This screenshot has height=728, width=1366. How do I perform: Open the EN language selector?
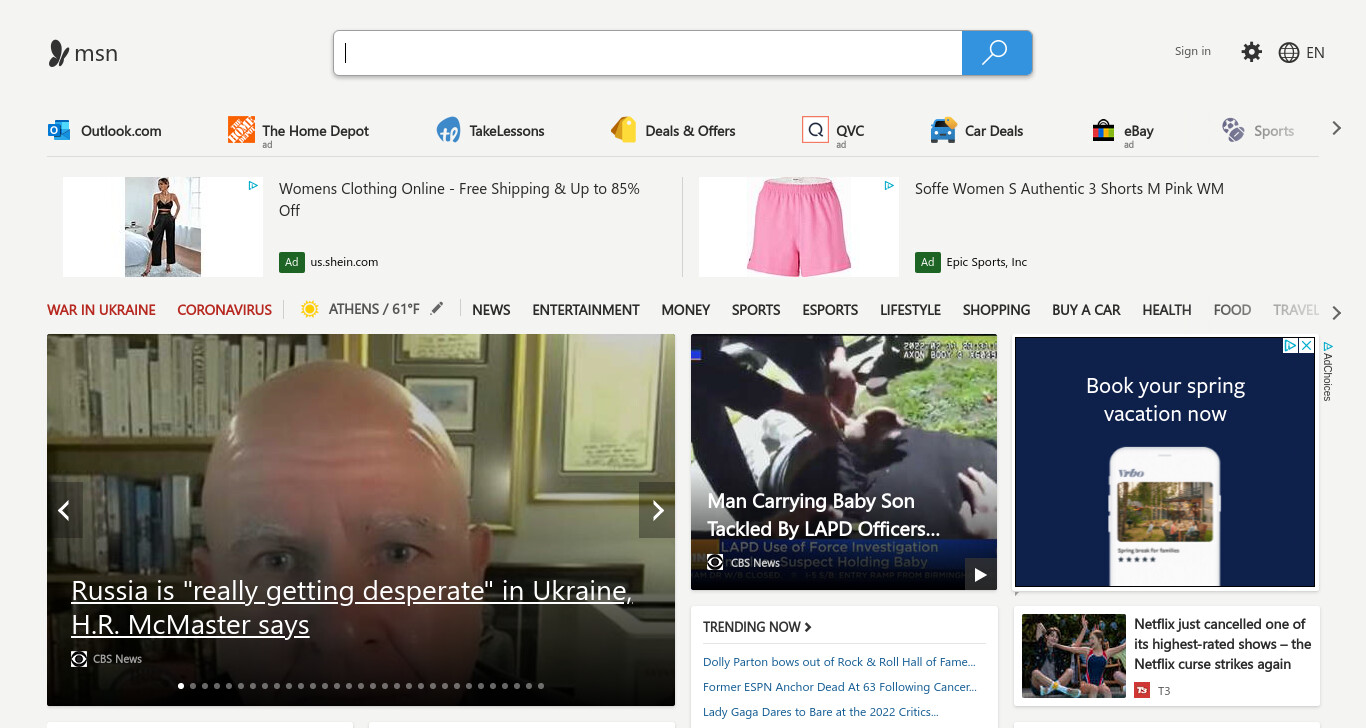click(1315, 53)
